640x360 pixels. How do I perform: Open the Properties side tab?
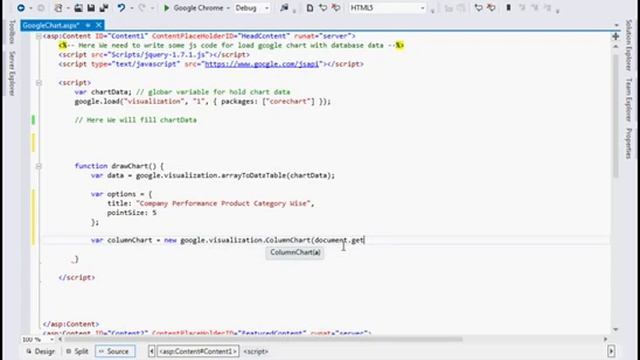pos(629,143)
